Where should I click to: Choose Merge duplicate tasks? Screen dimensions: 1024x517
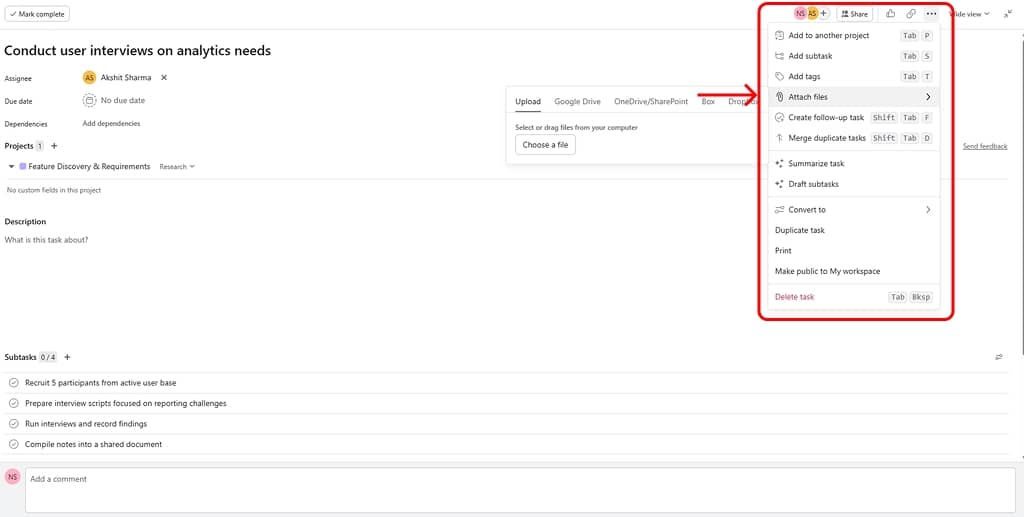(854, 138)
